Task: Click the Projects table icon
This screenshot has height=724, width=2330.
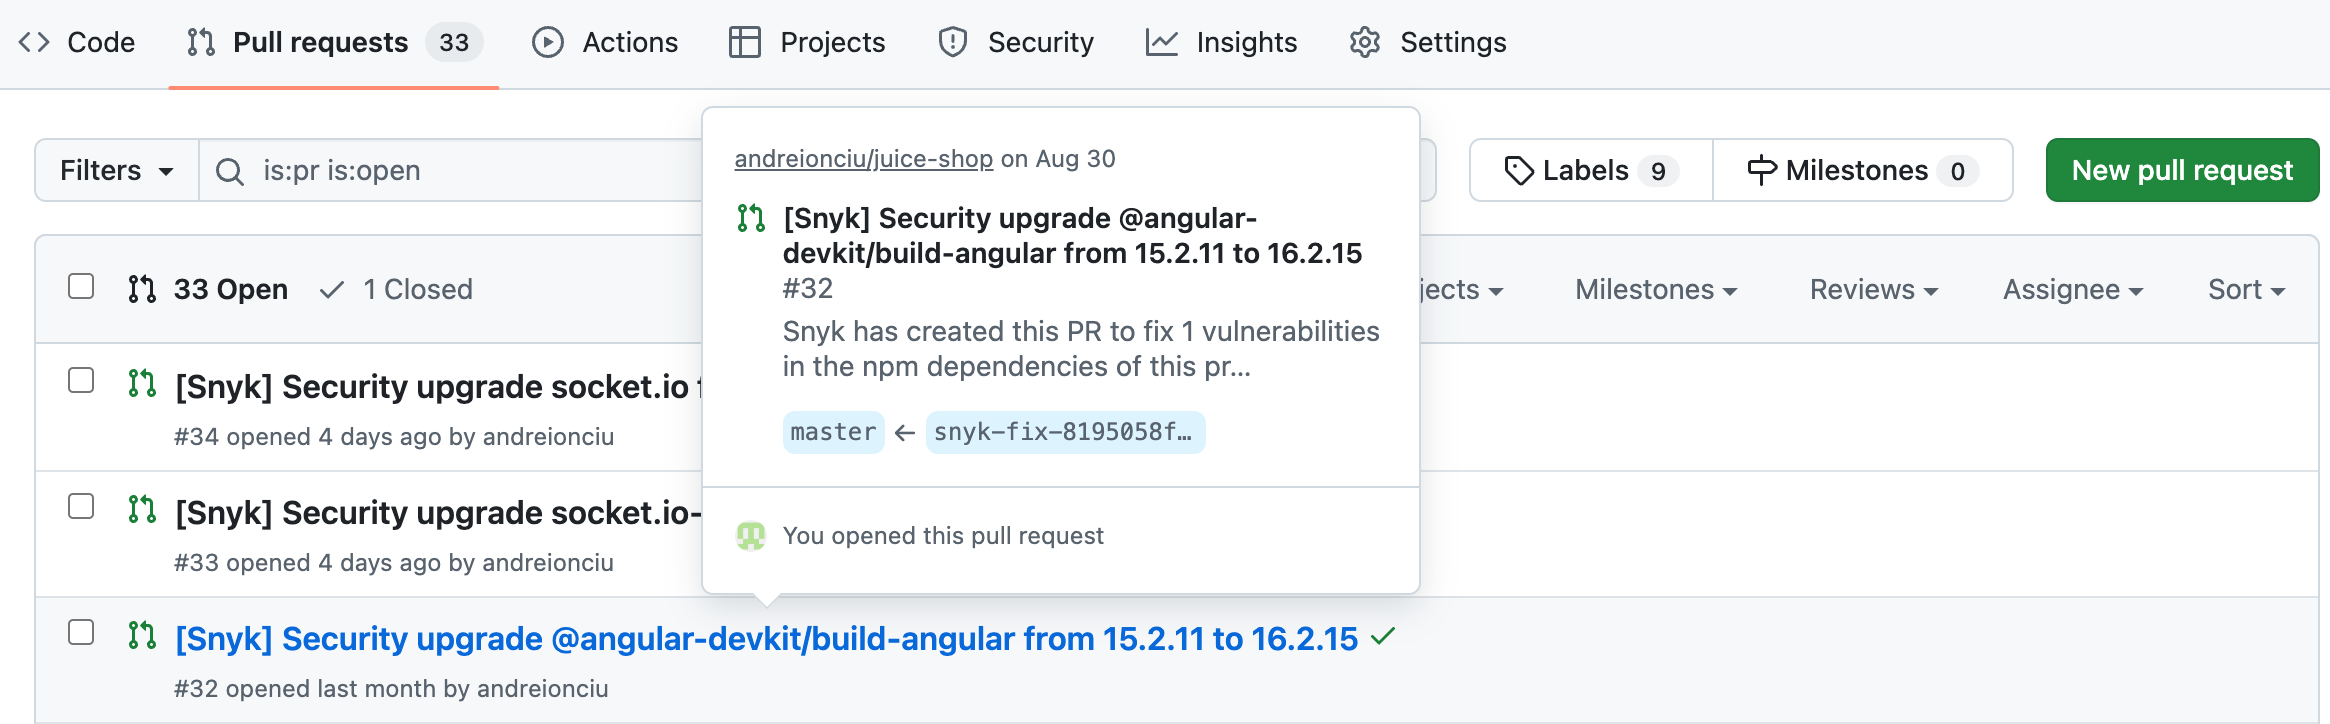Action: point(745,42)
